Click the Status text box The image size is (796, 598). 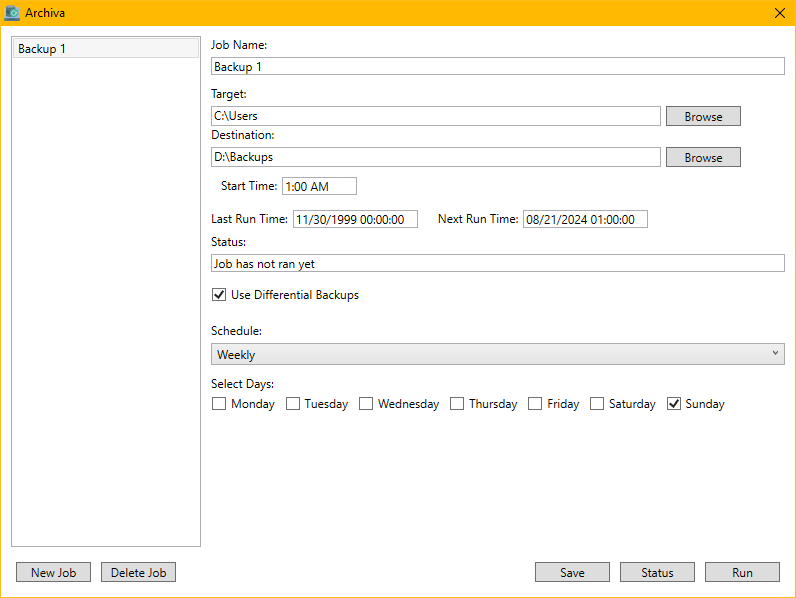498,263
